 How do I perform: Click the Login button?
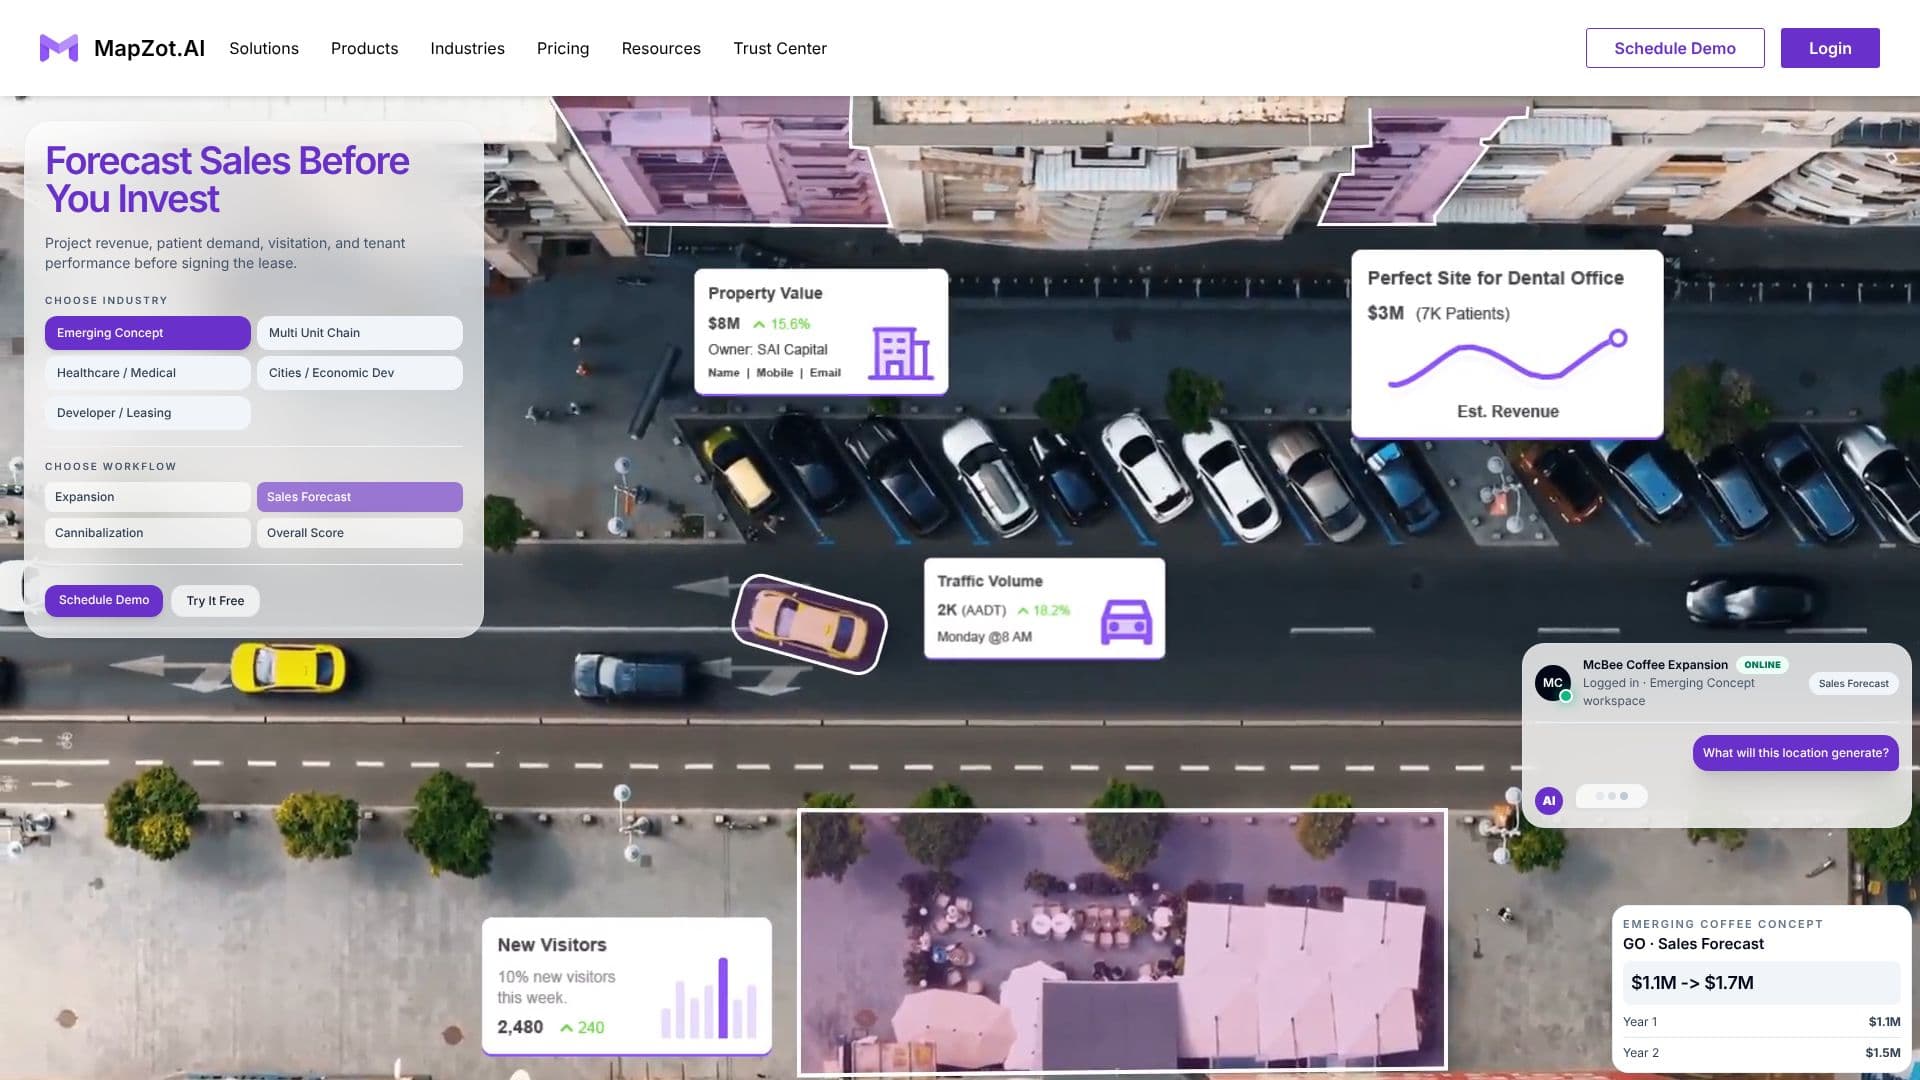(x=1830, y=48)
